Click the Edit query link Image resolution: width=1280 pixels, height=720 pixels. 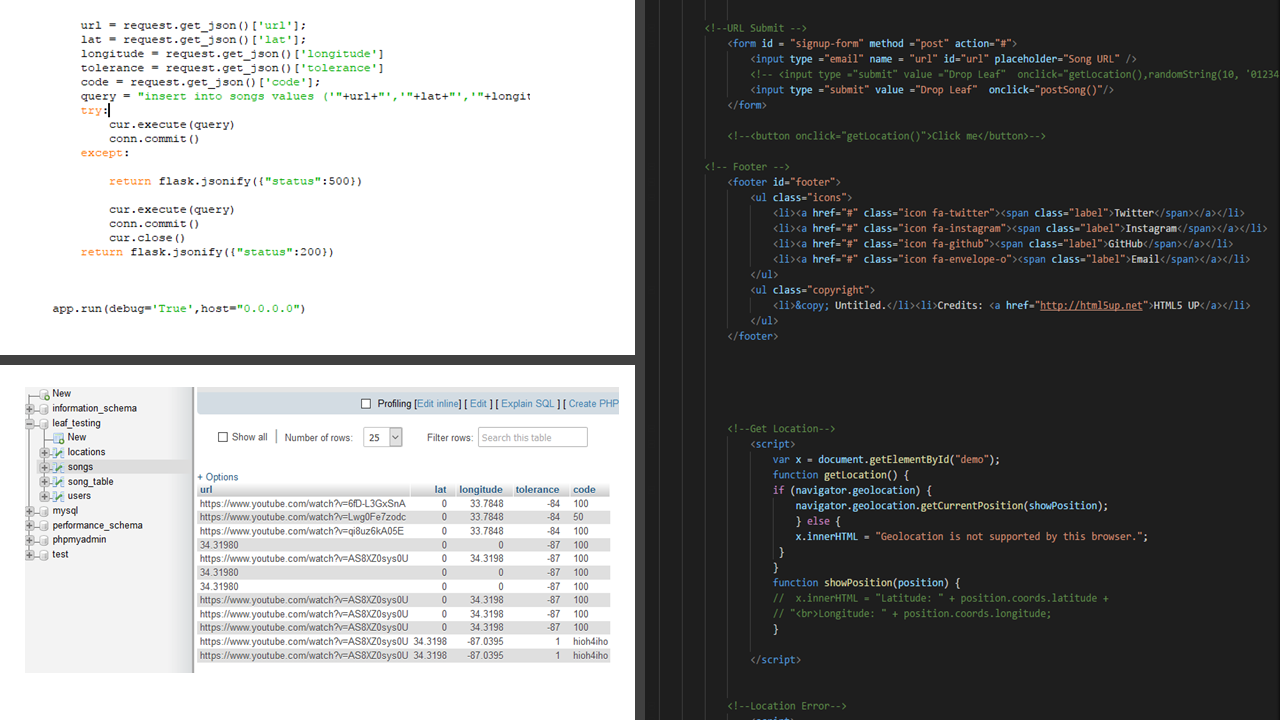[478, 404]
